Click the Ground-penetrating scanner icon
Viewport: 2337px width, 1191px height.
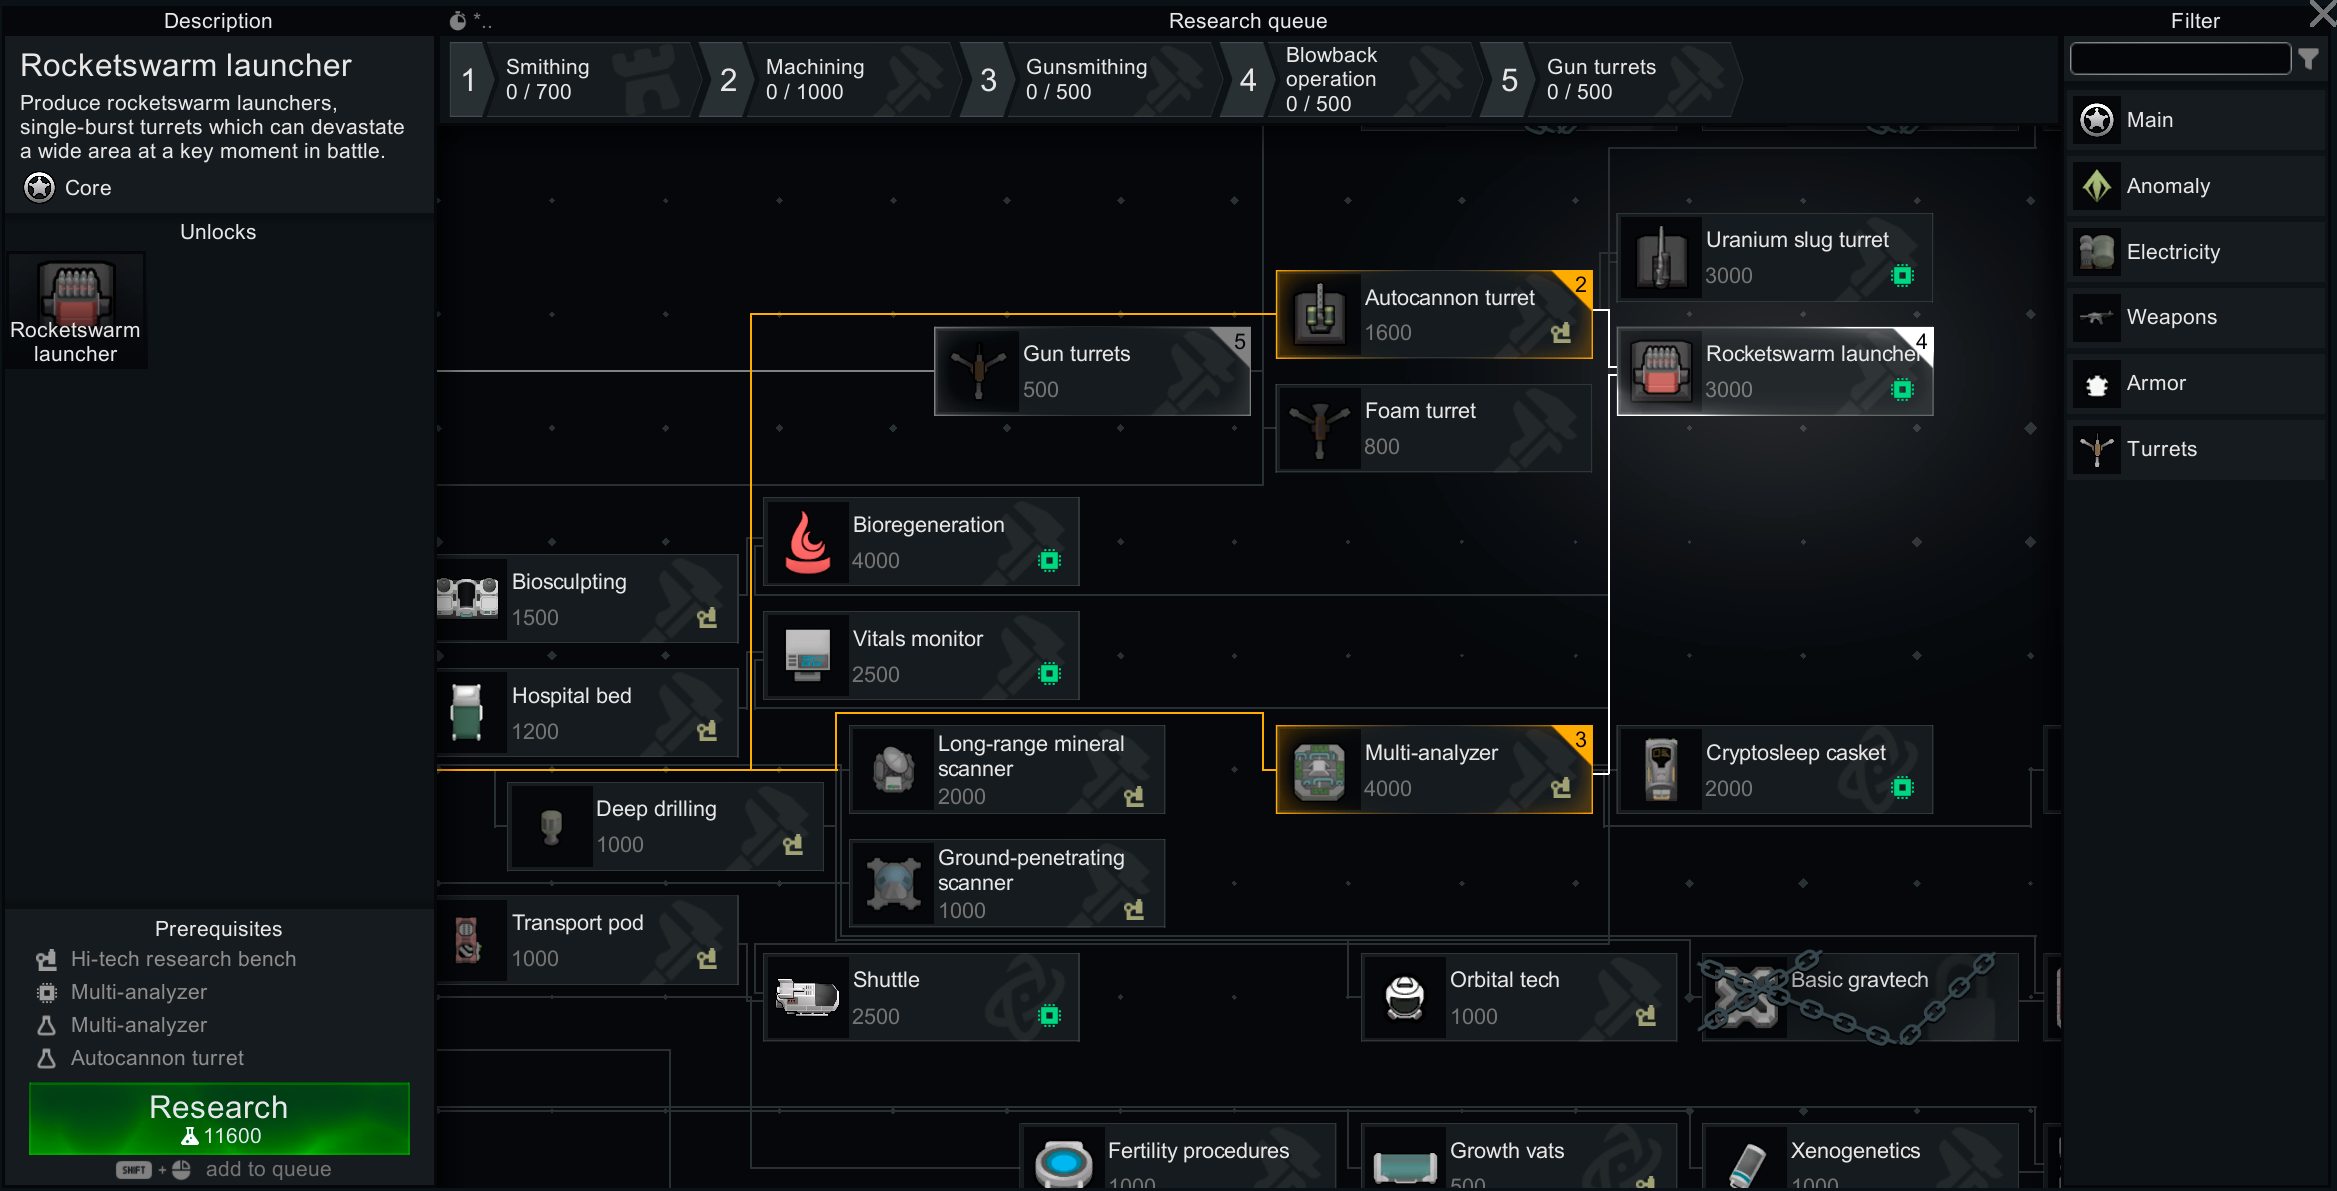[893, 883]
